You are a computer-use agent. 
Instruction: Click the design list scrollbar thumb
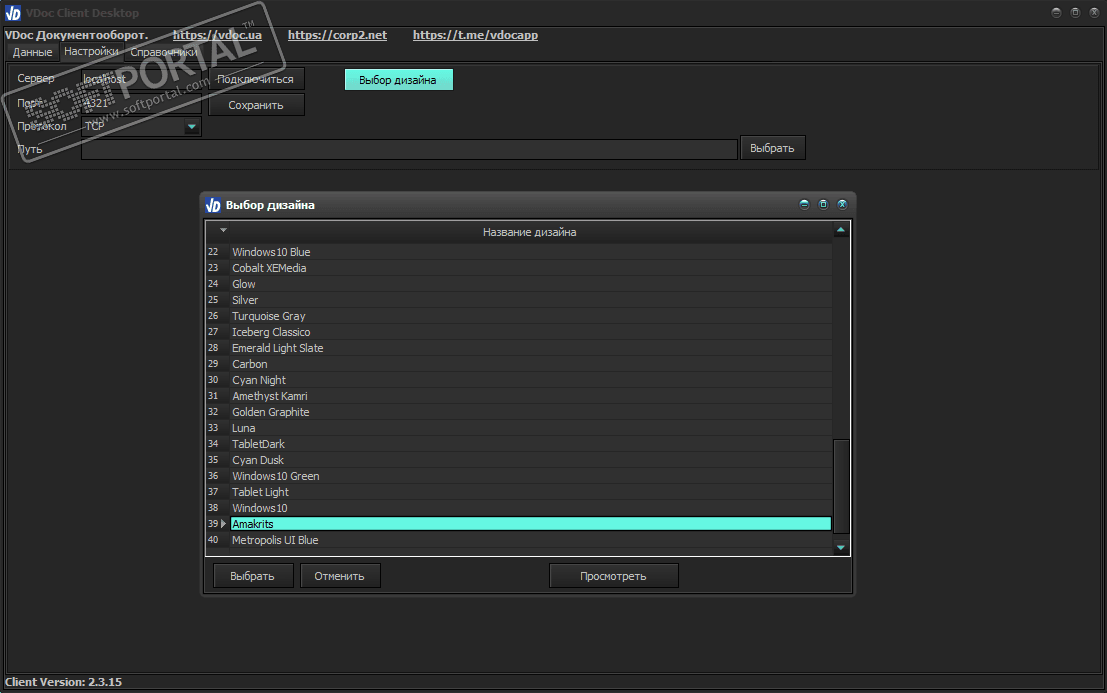coord(841,486)
